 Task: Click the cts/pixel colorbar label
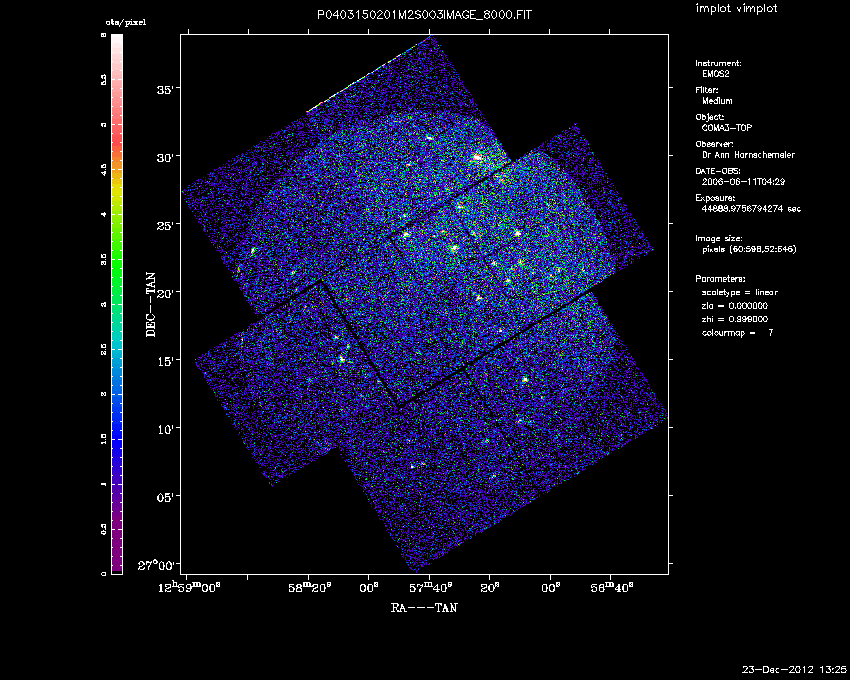pos(125,23)
